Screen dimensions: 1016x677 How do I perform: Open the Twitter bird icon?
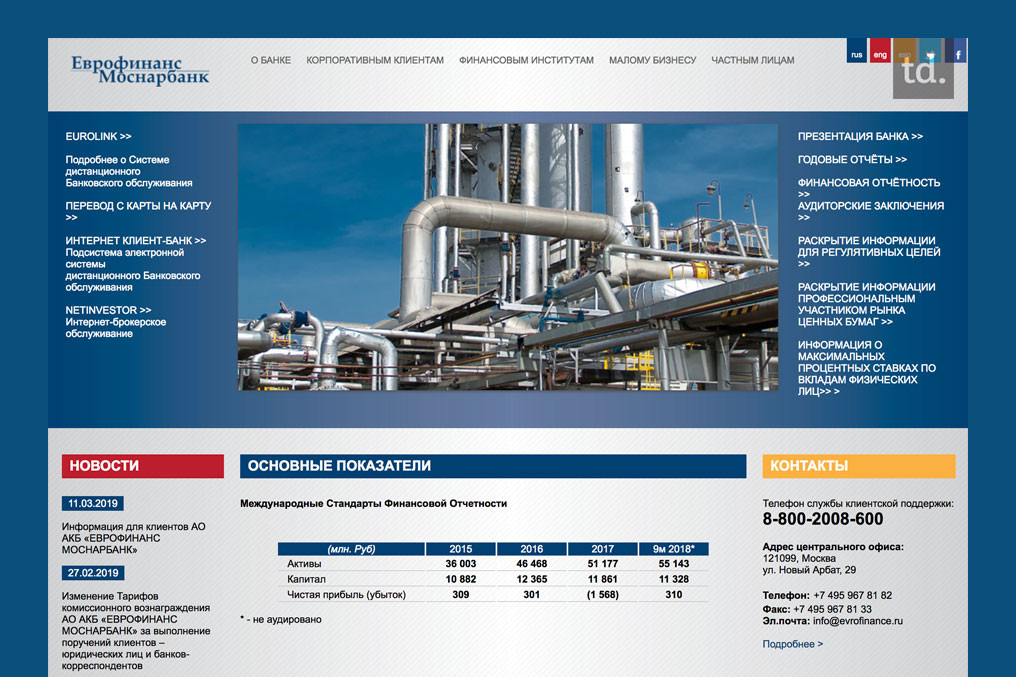tap(930, 51)
